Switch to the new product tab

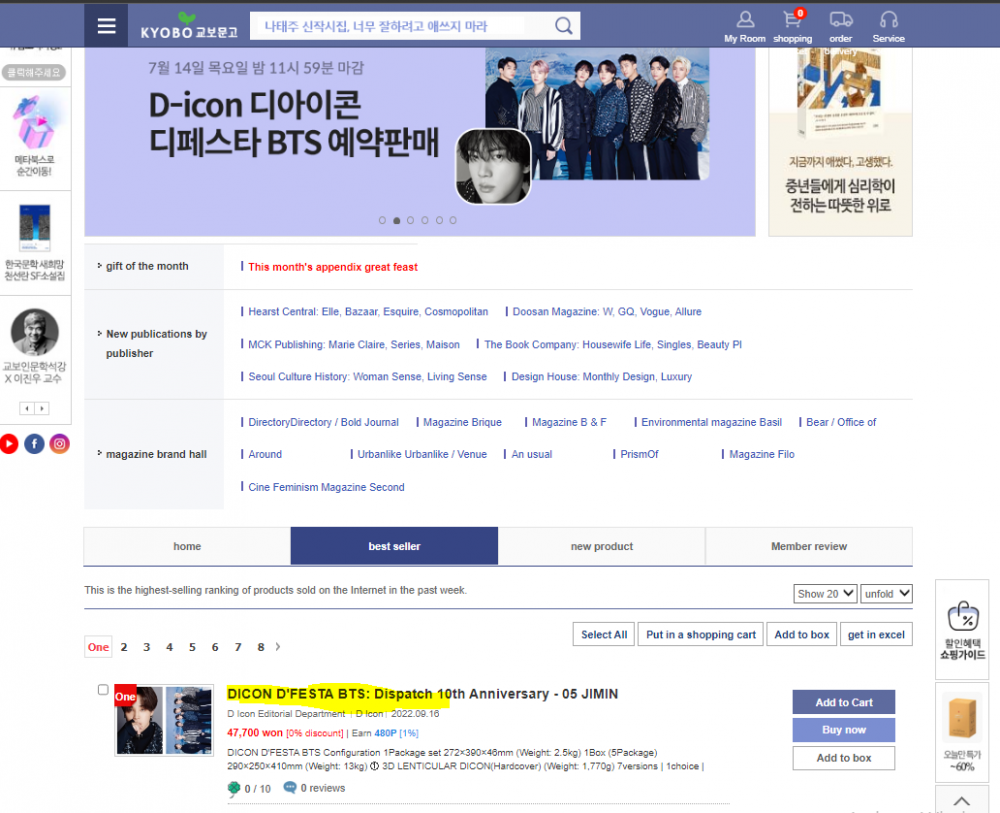tap(601, 546)
